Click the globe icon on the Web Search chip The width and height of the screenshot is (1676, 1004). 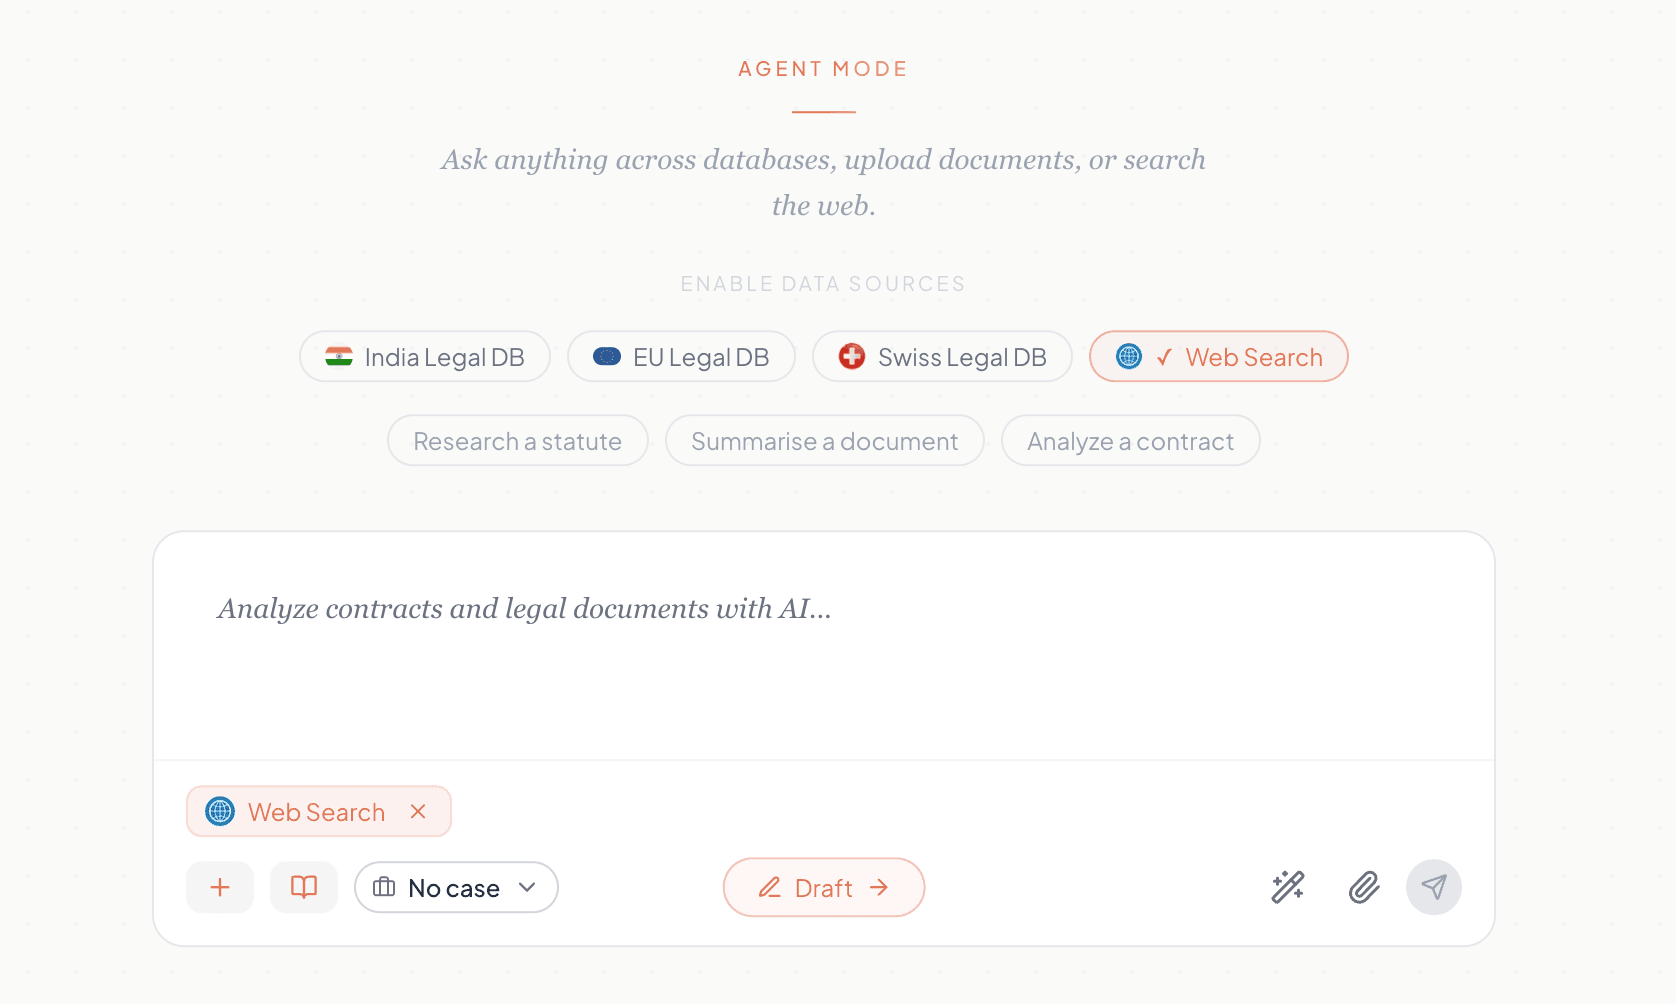pos(219,811)
